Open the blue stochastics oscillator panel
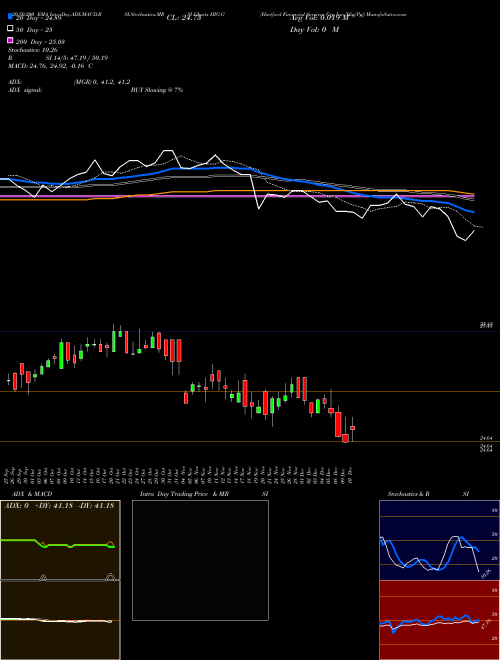This screenshot has height=660, width=500. point(439,540)
